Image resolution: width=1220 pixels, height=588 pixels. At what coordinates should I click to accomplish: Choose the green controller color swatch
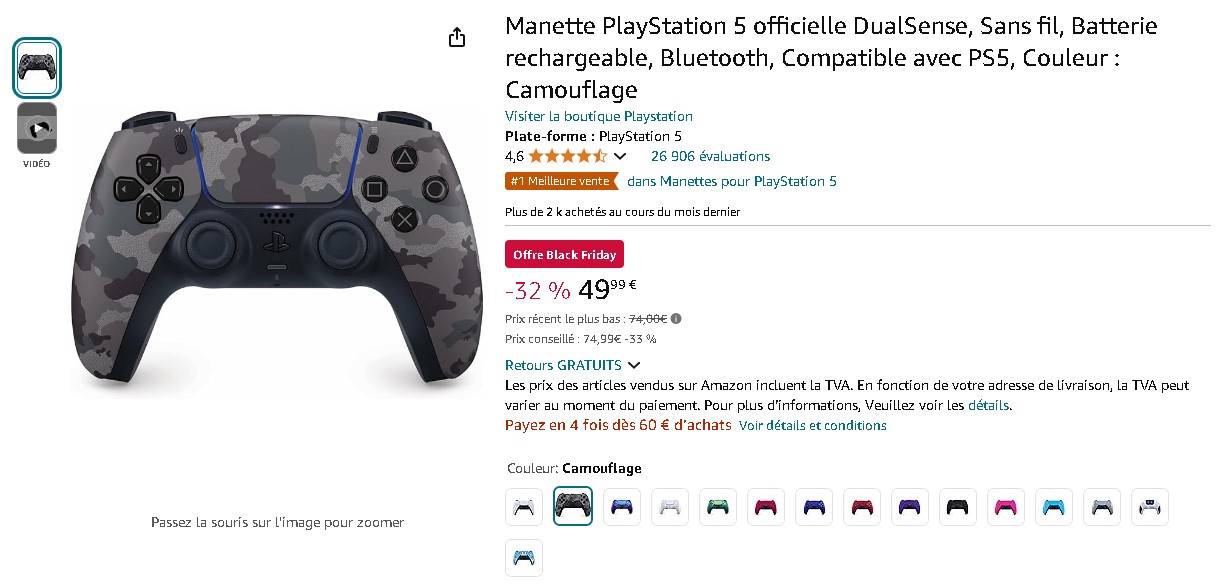click(x=718, y=507)
